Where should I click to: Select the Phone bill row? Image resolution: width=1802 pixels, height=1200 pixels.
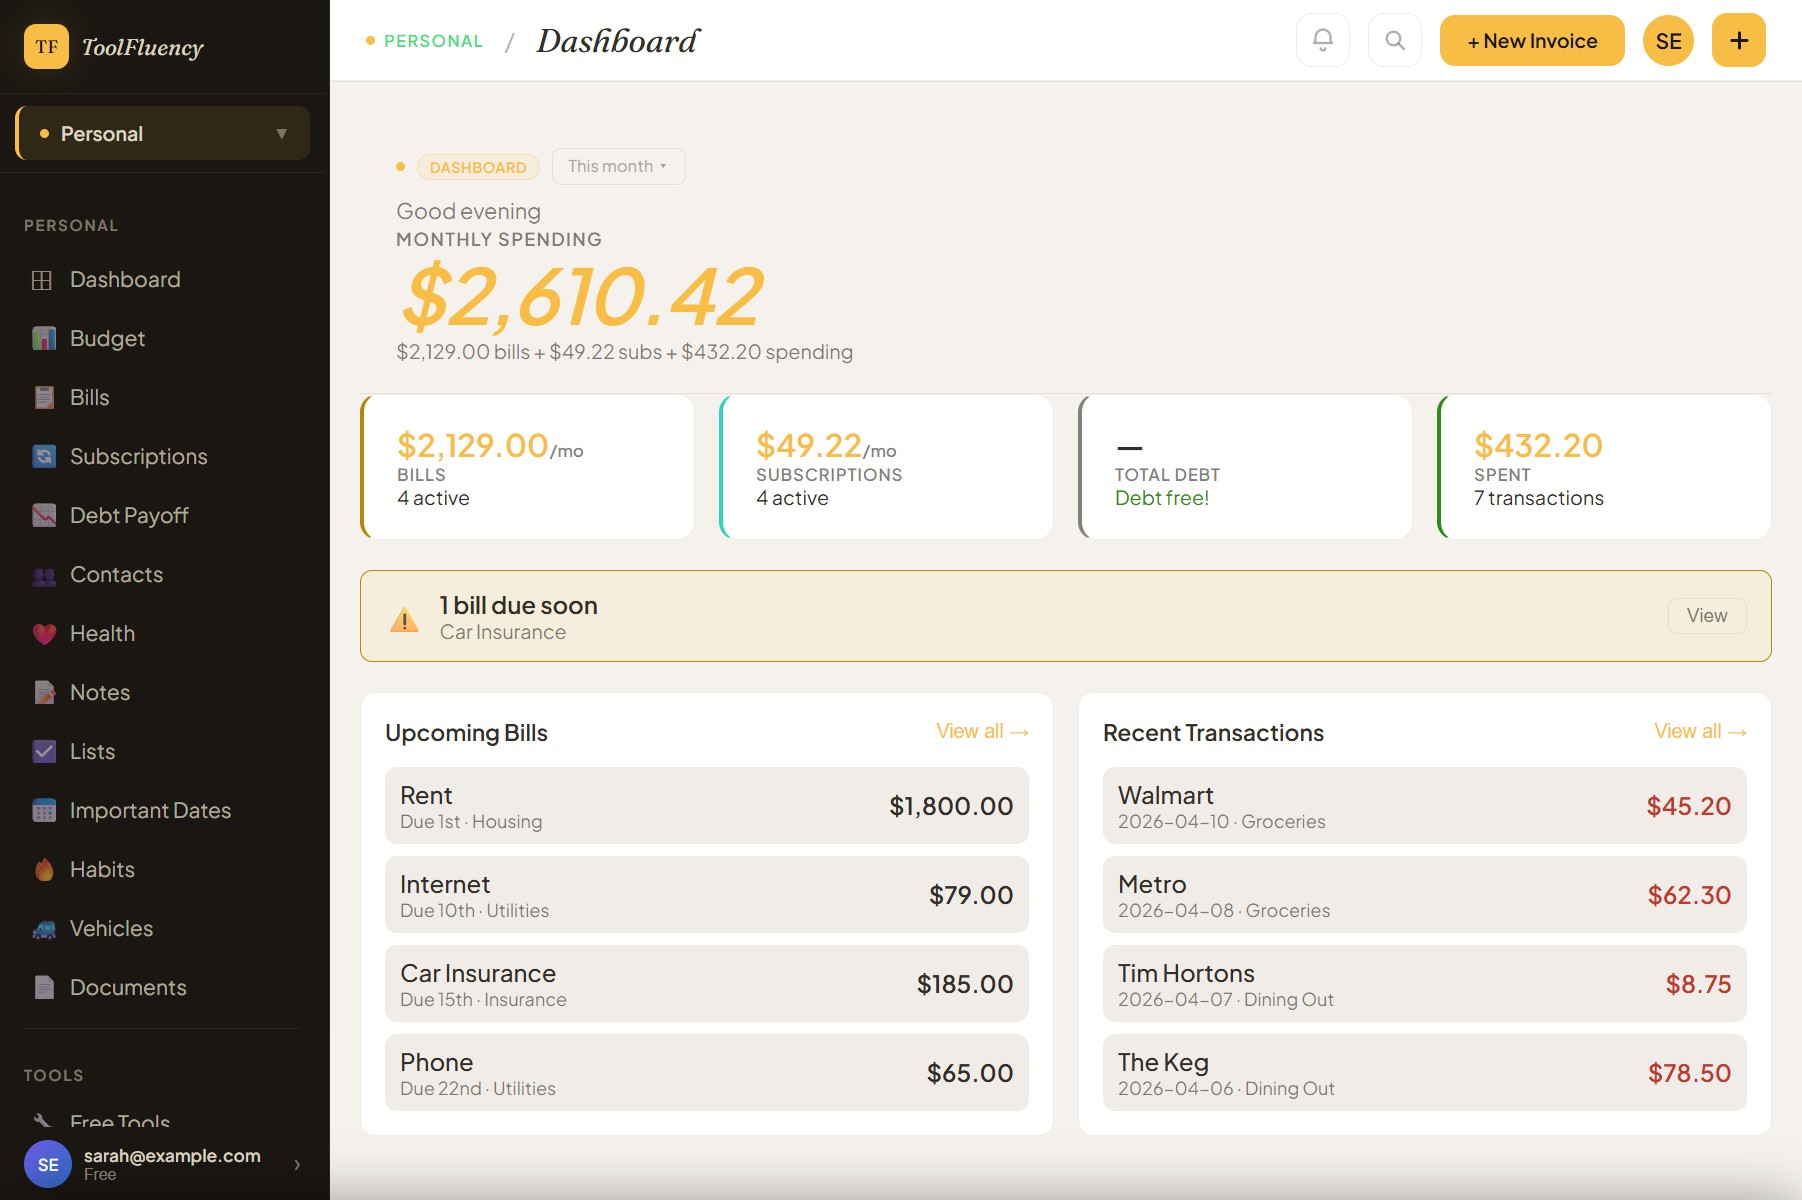tap(707, 1073)
